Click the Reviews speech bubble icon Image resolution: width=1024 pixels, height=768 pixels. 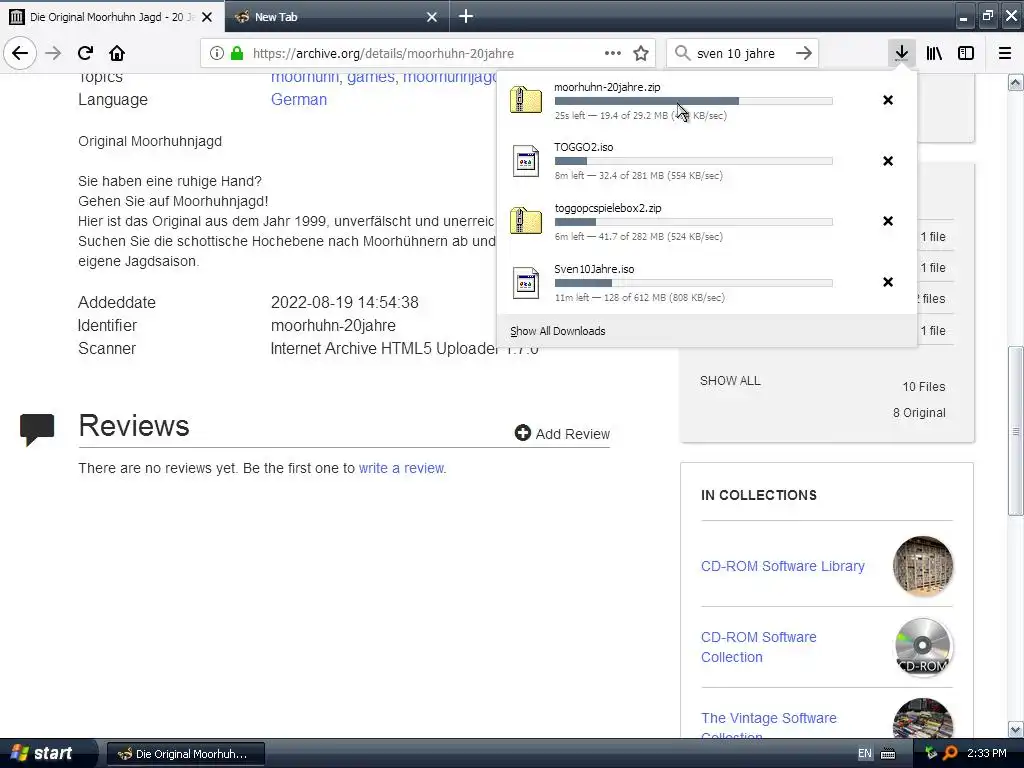[37, 430]
